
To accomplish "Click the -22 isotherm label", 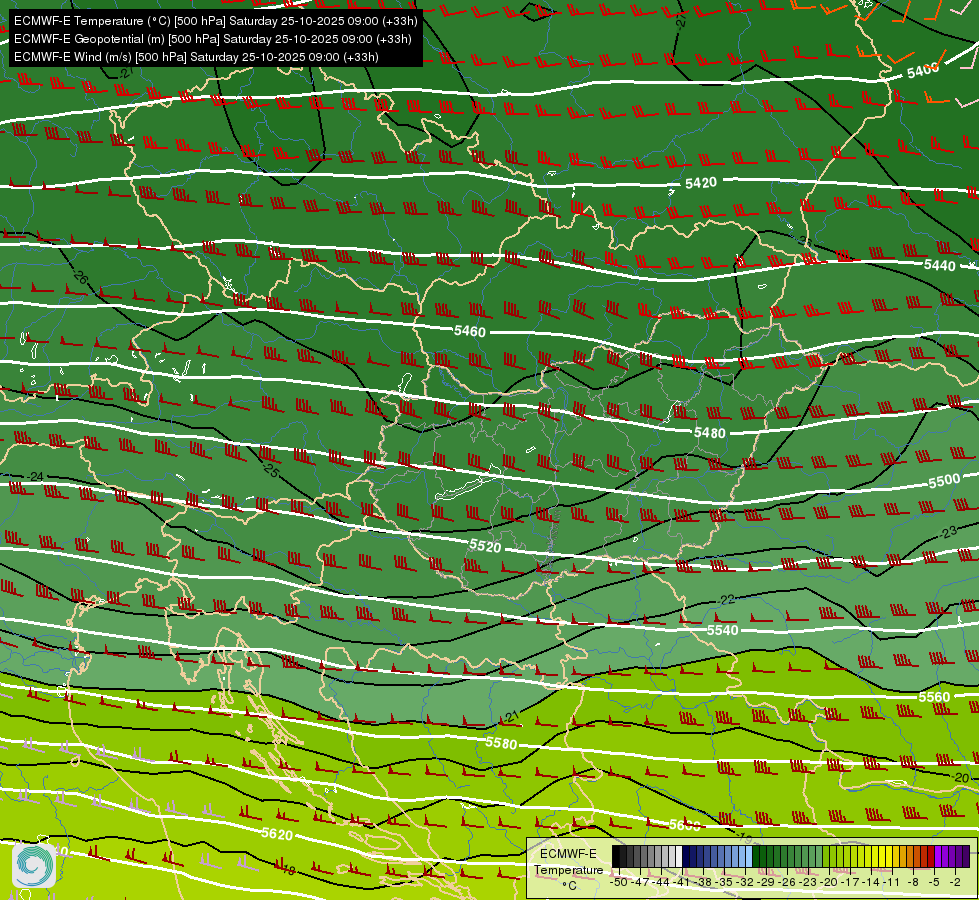I will [x=725, y=600].
